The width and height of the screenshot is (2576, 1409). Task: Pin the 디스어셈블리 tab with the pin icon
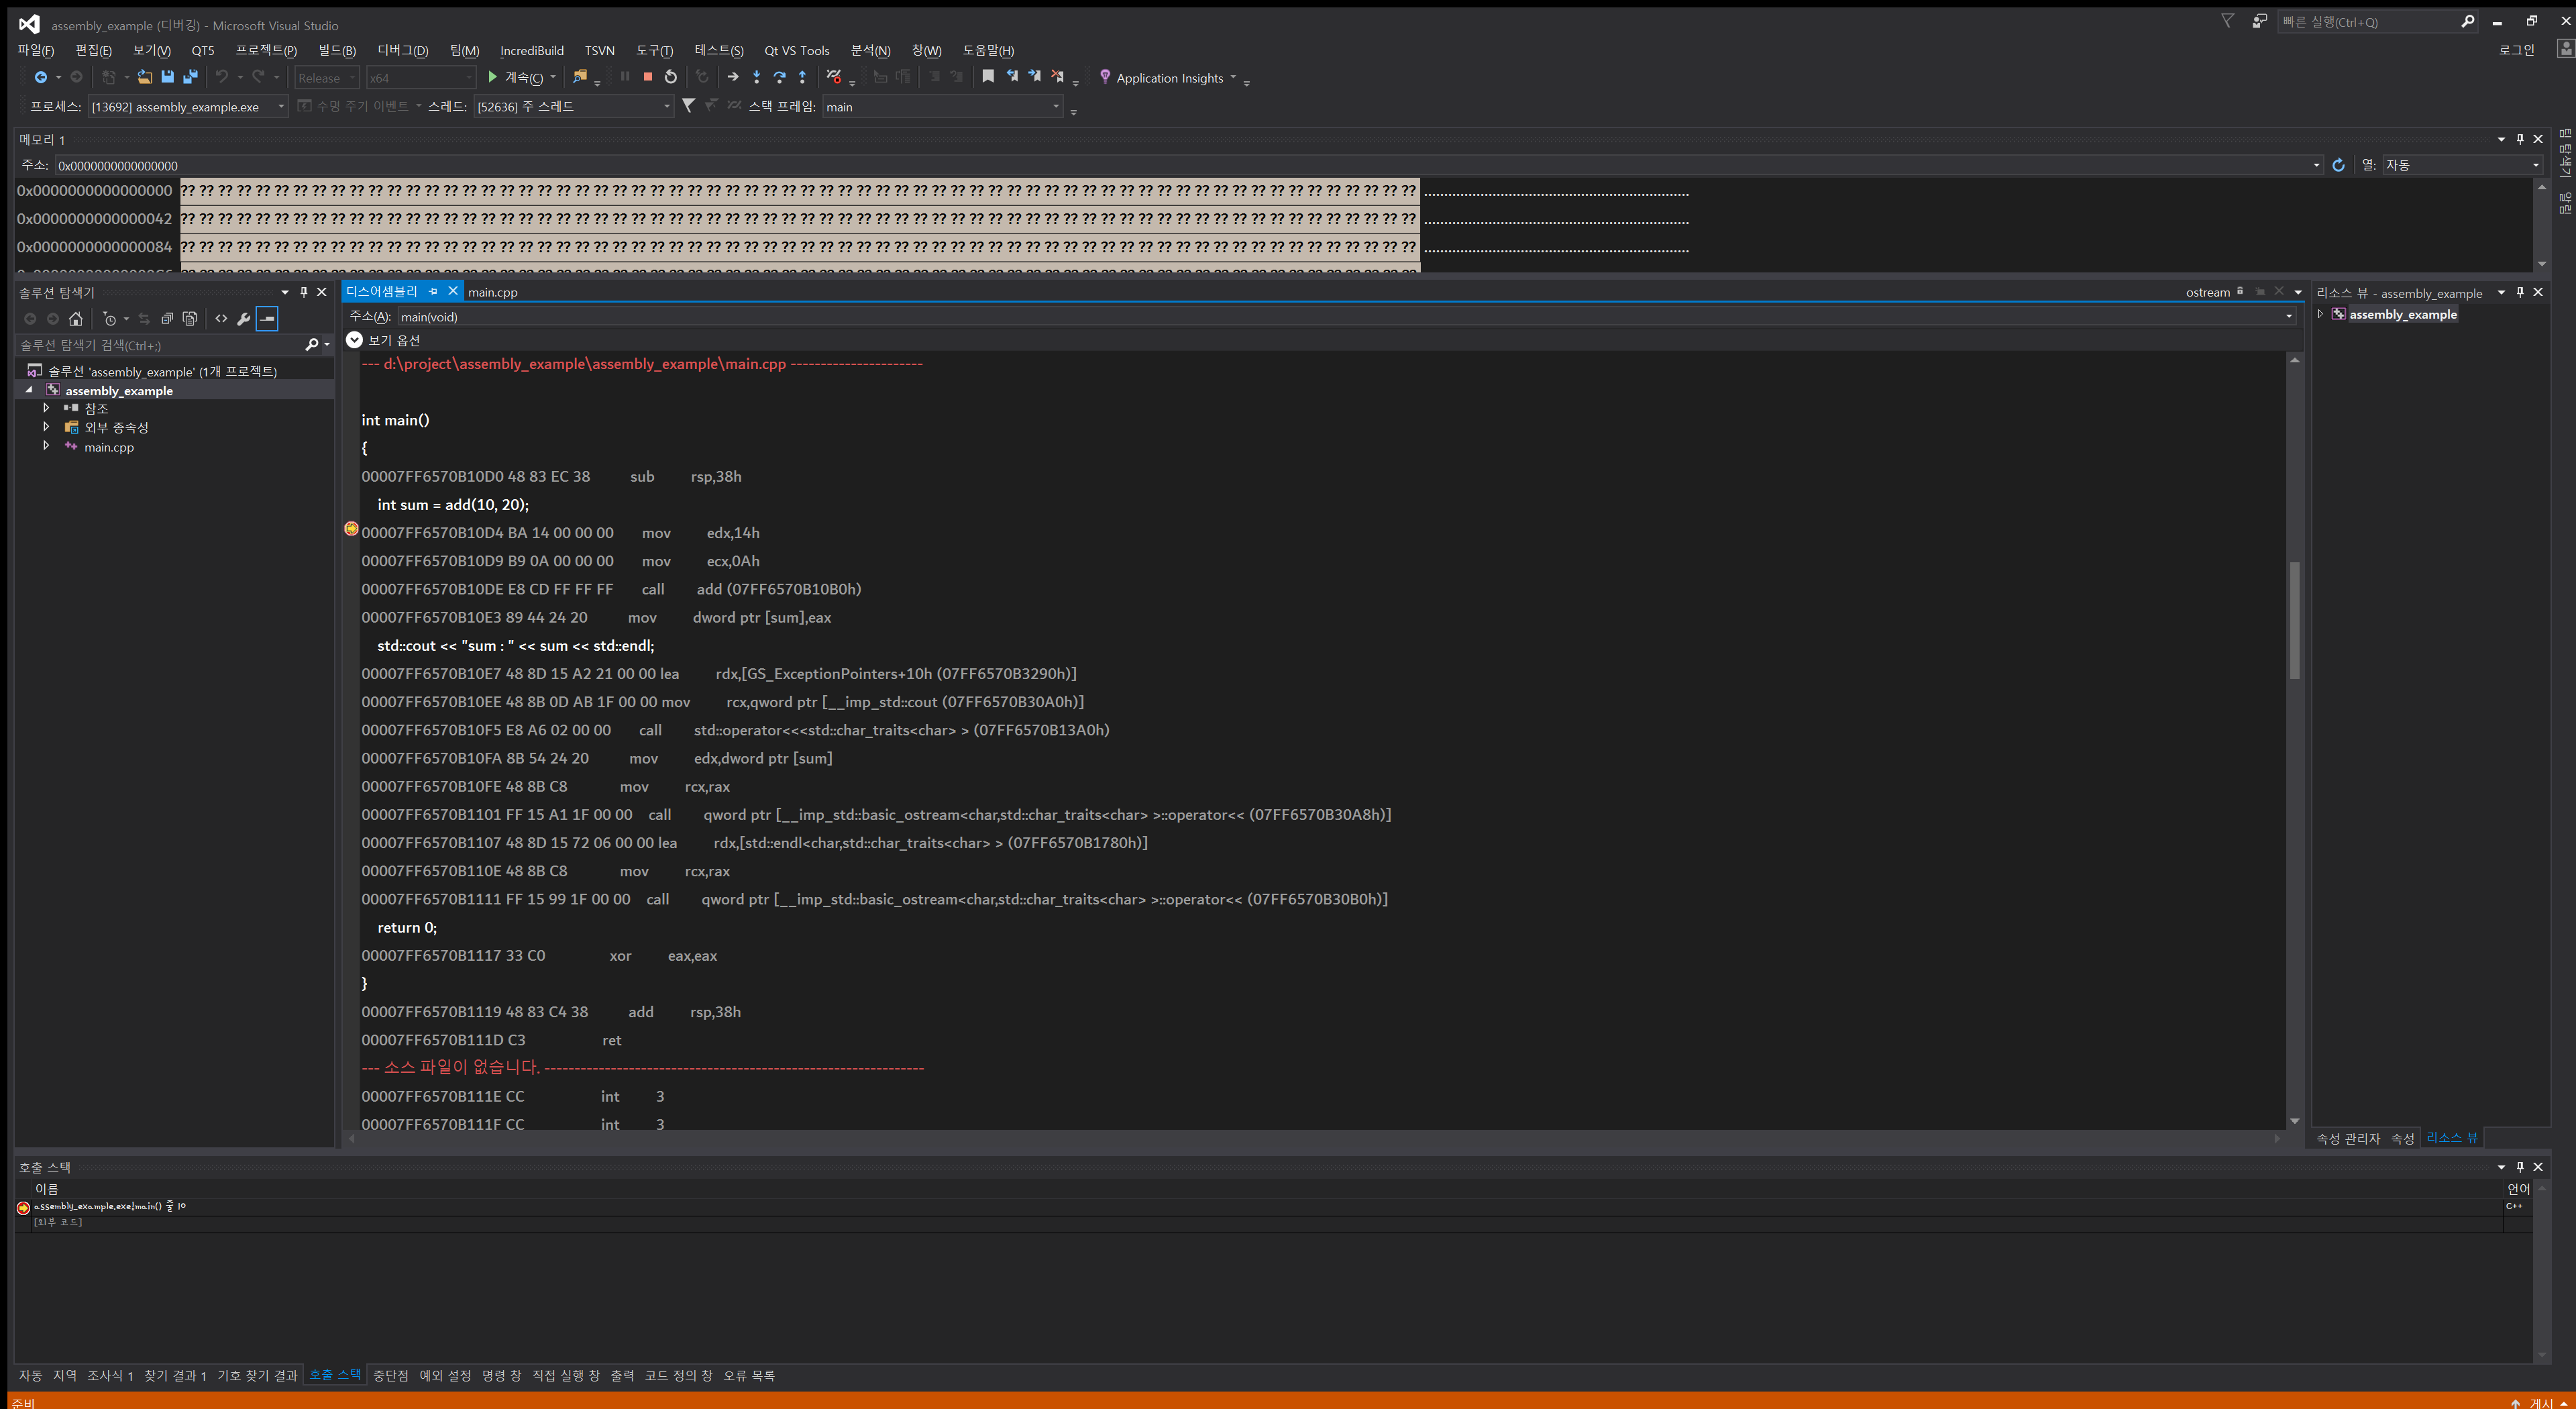(432, 291)
